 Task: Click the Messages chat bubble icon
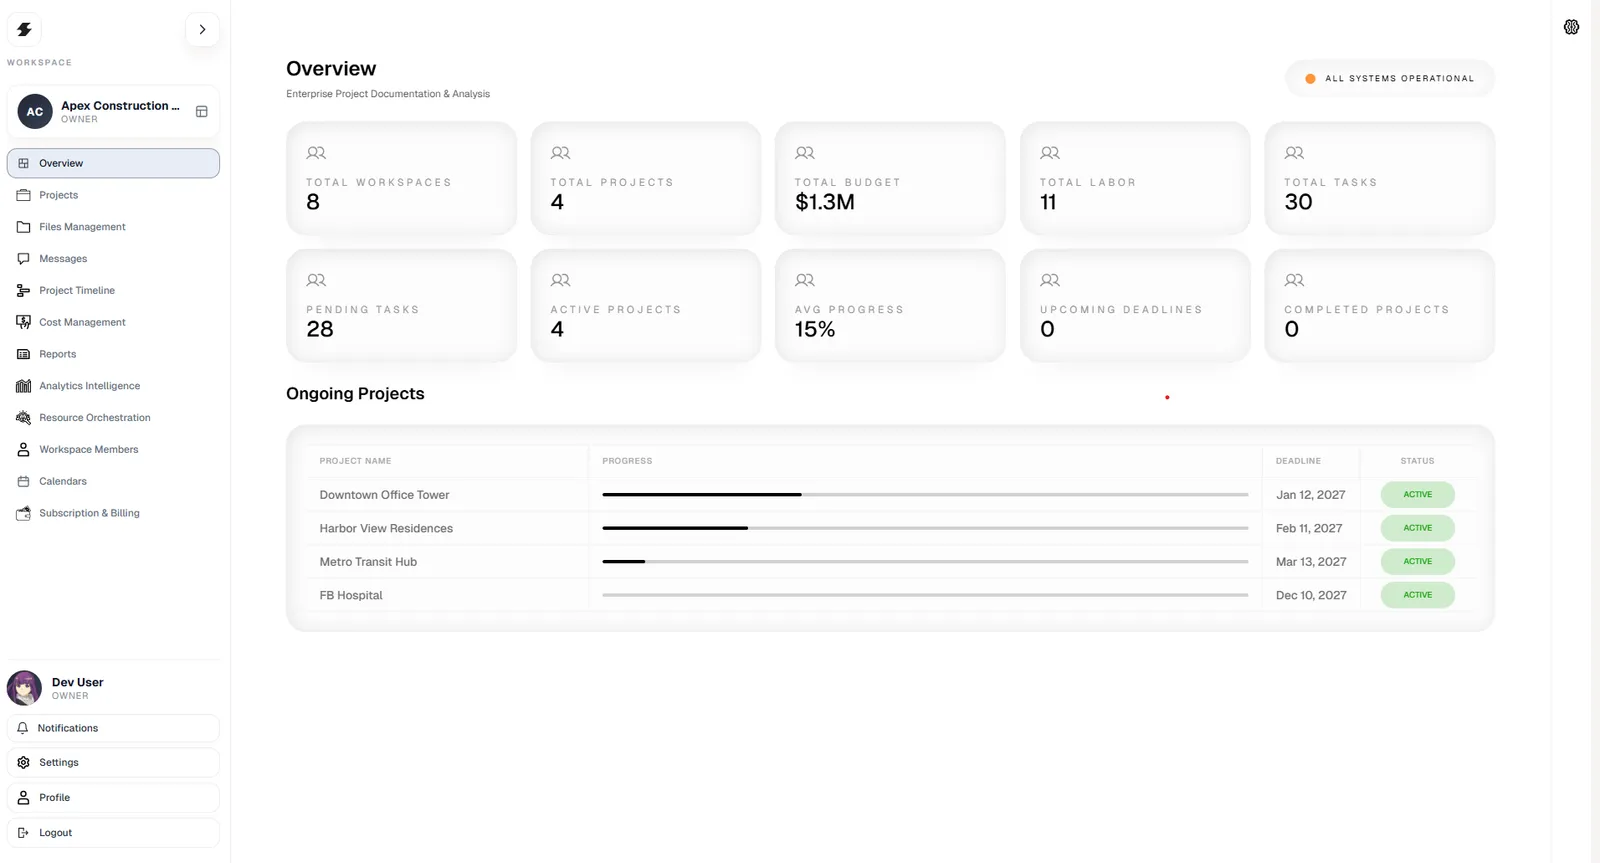23,259
